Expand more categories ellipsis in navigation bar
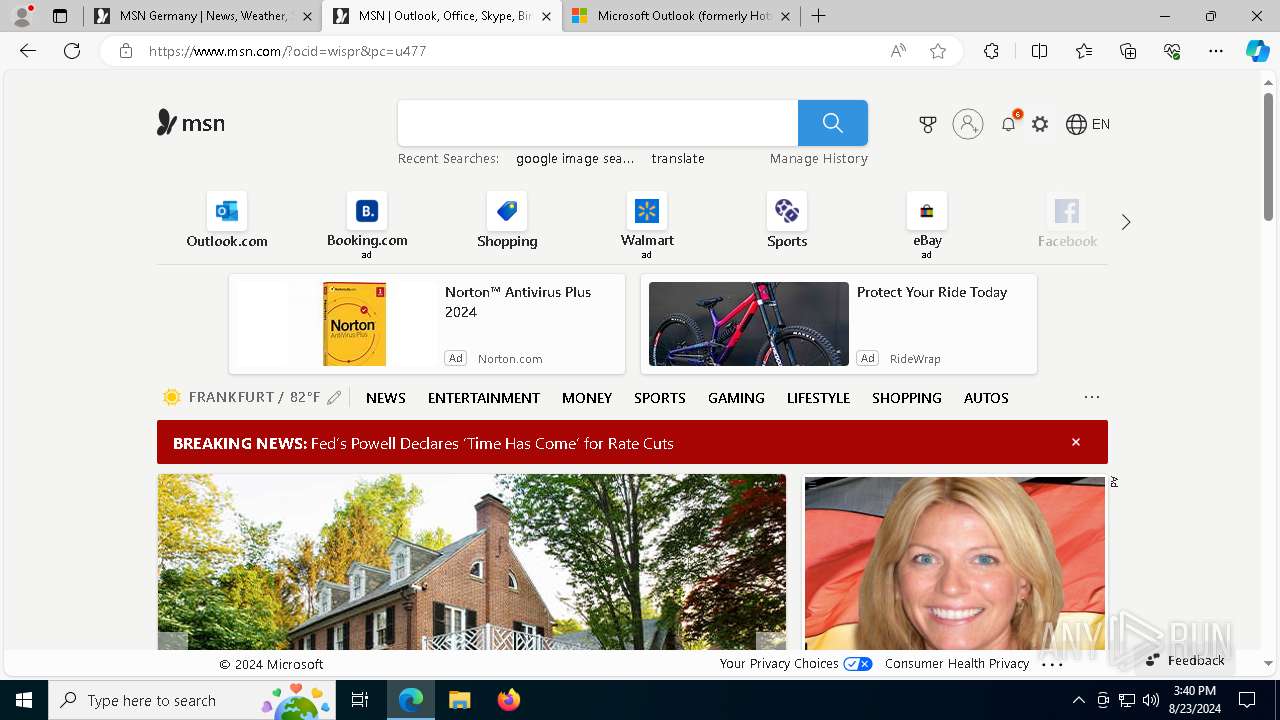The height and width of the screenshot is (720, 1280). (1092, 397)
